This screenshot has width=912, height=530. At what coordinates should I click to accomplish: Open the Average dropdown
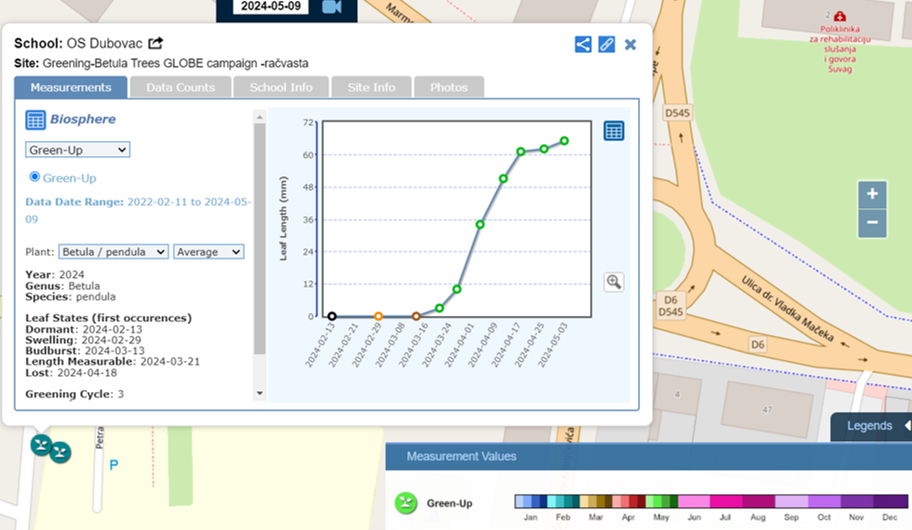tap(208, 252)
